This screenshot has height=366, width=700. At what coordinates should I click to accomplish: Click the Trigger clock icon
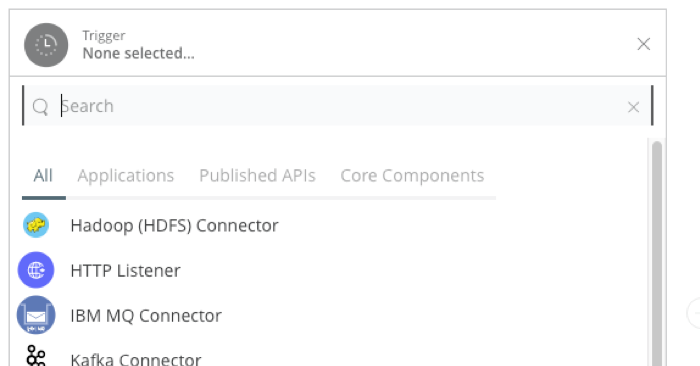click(46, 45)
